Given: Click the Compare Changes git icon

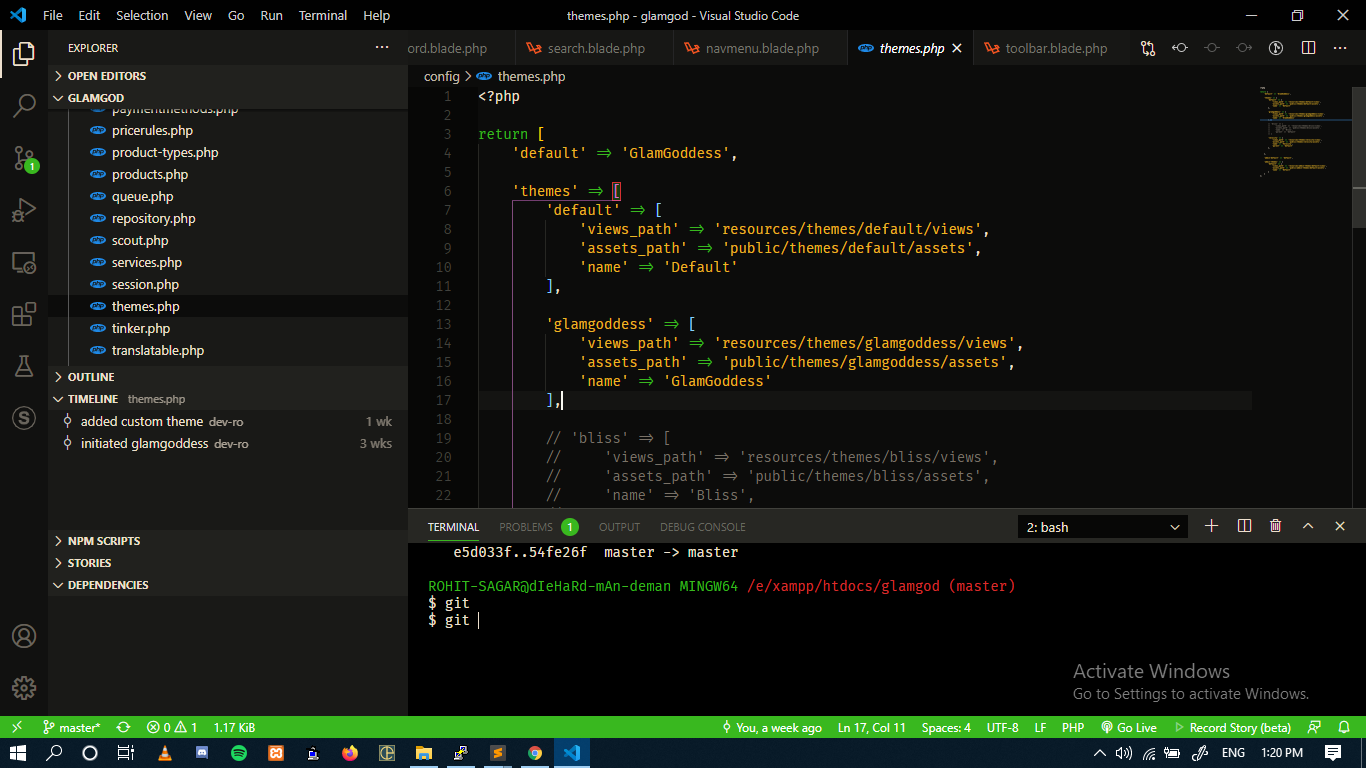Looking at the screenshot, I should point(1148,48).
